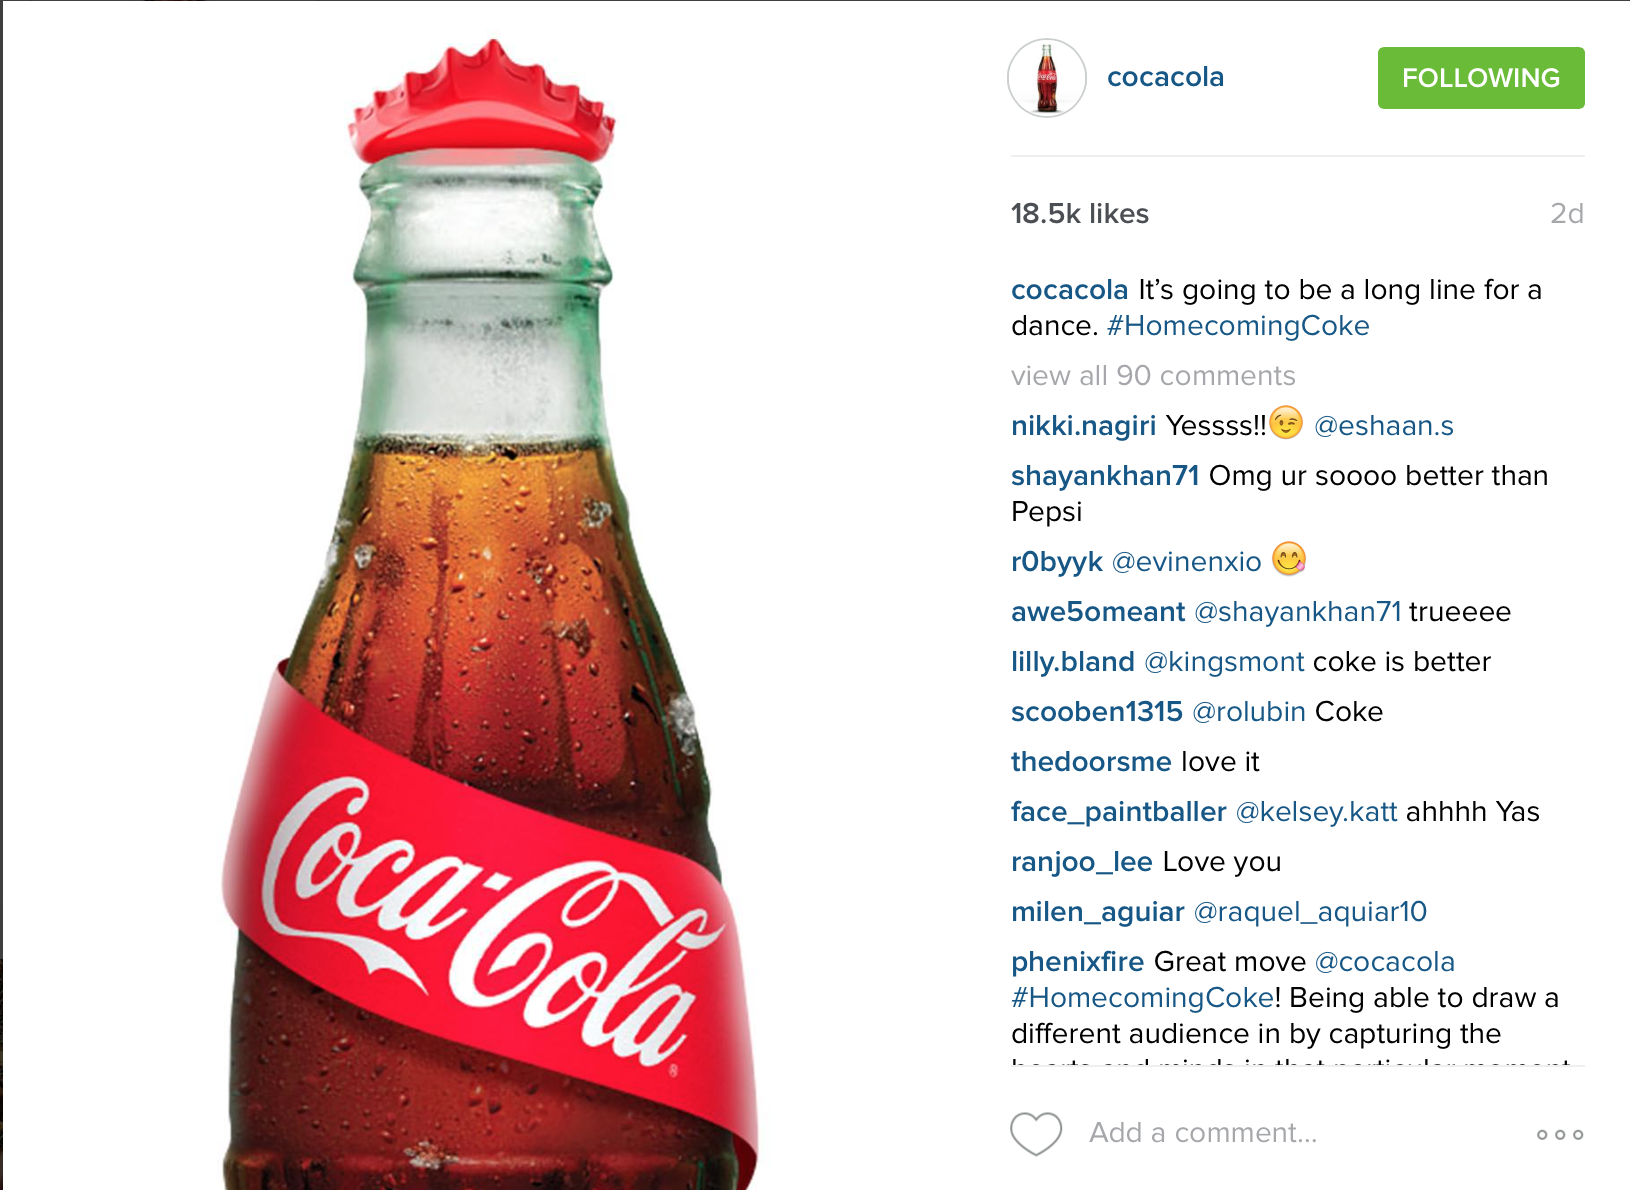The height and width of the screenshot is (1190, 1630).
Task: Open scooben1315's profile
Action: coord(1096,712)
